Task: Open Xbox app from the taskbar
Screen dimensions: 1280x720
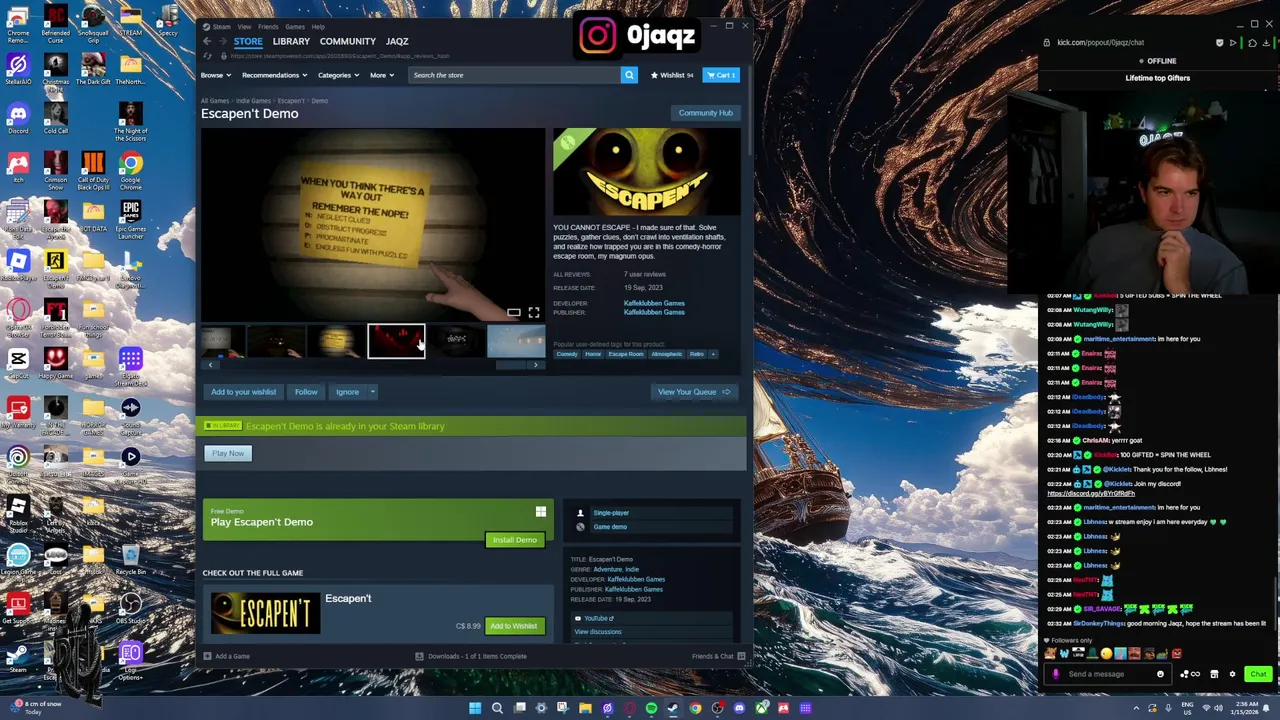Action: coord(761,708)
